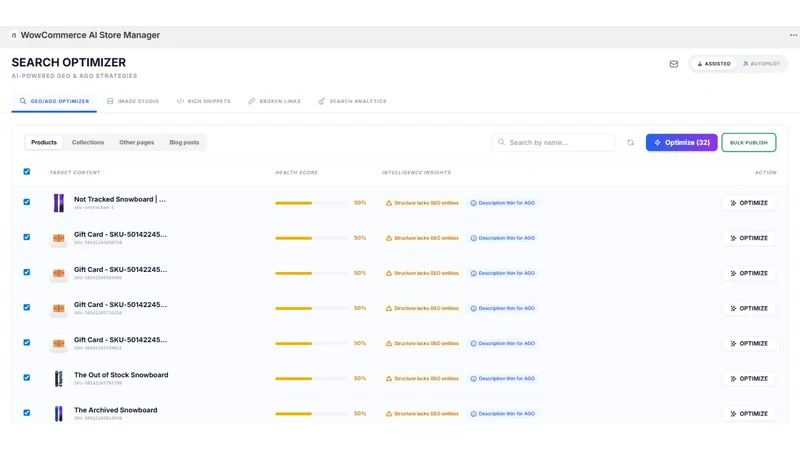
Task: Go to the Broken Links tab
Action: click(274, 101)
